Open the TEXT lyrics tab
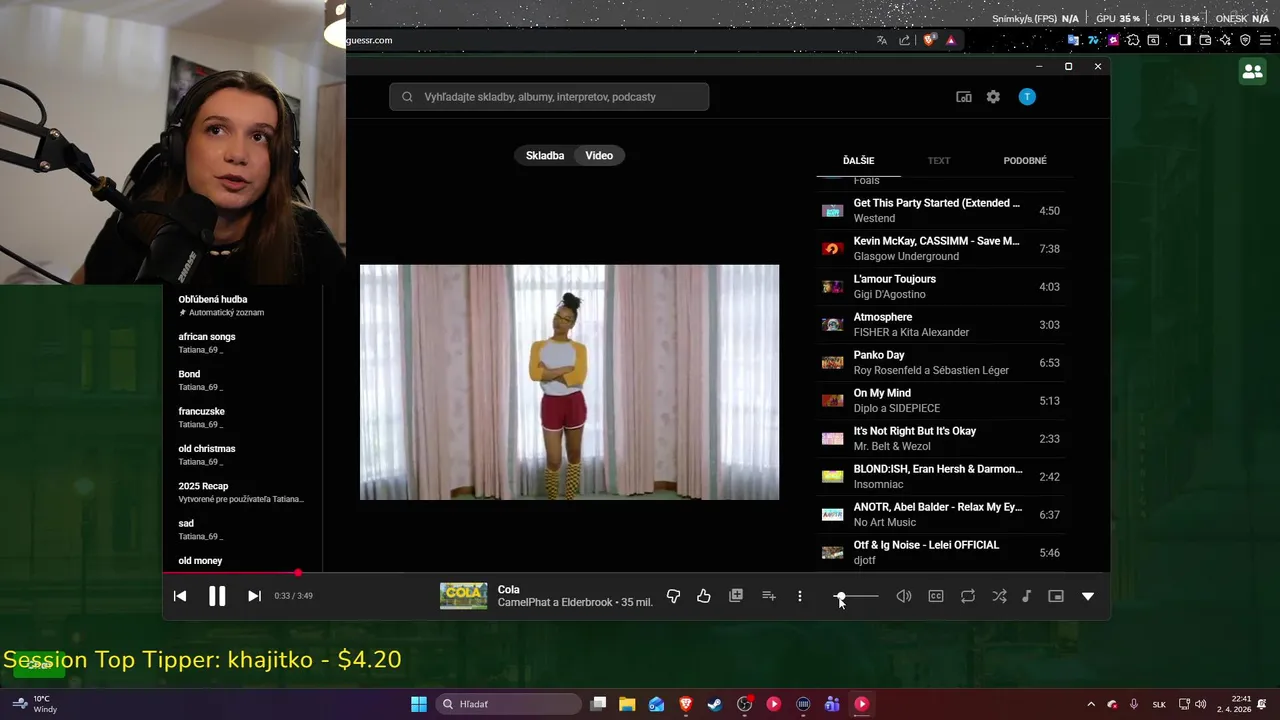 pyautogui.click(x=939, y=161)
